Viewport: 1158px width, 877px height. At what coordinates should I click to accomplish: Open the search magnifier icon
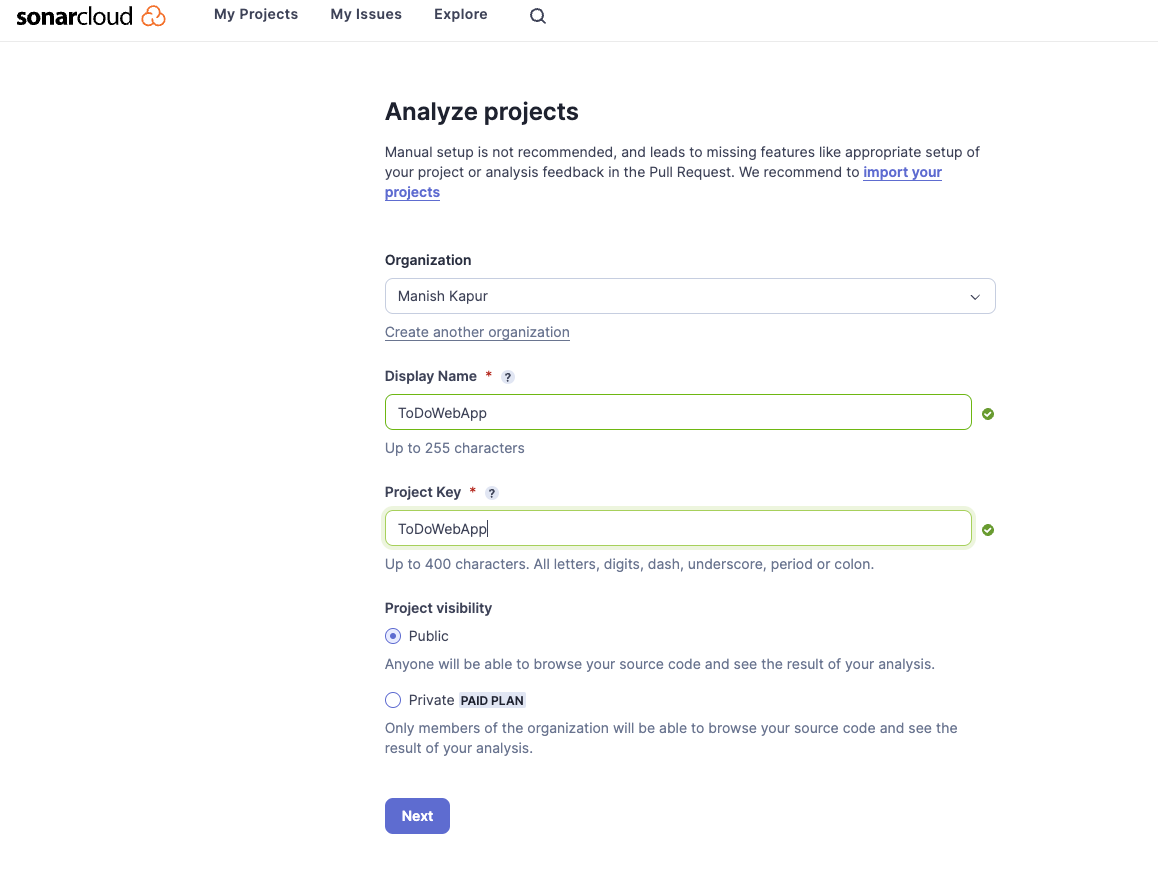click(x=537, y=15)
